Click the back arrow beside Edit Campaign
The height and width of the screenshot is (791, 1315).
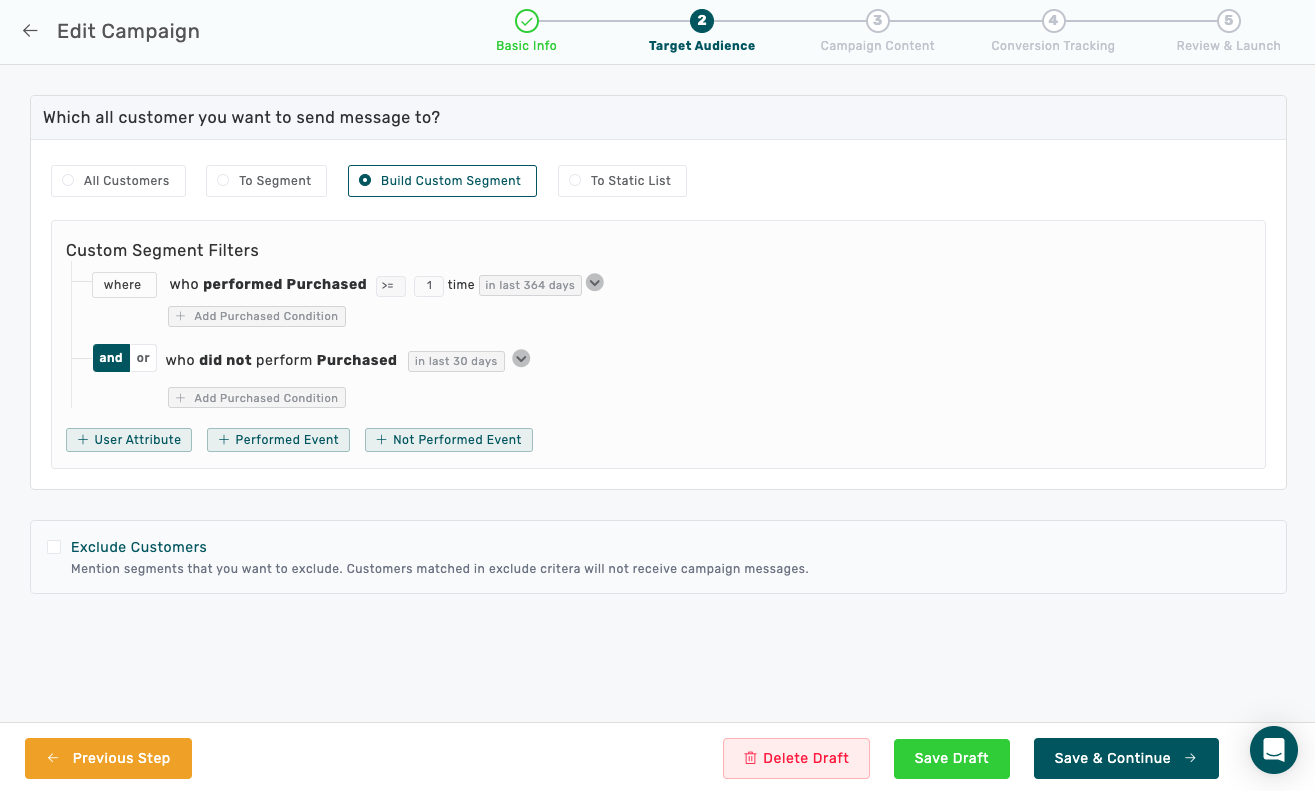point(30,31)
